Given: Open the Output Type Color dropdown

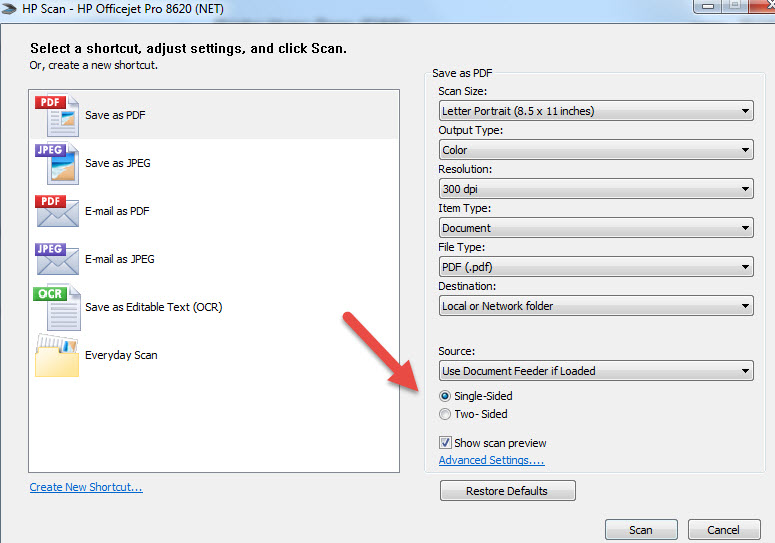Looking at the screenshot, I should coord(596,150).
